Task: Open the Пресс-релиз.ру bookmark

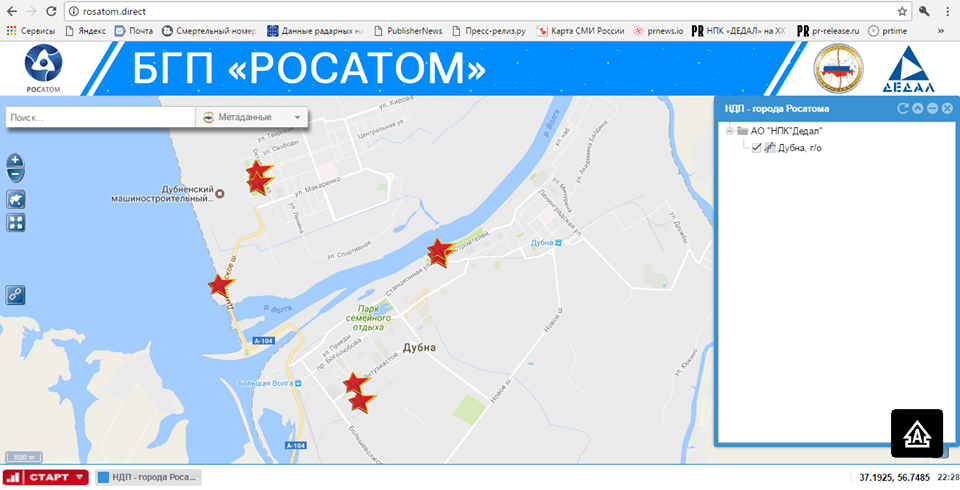Action: 489,31
